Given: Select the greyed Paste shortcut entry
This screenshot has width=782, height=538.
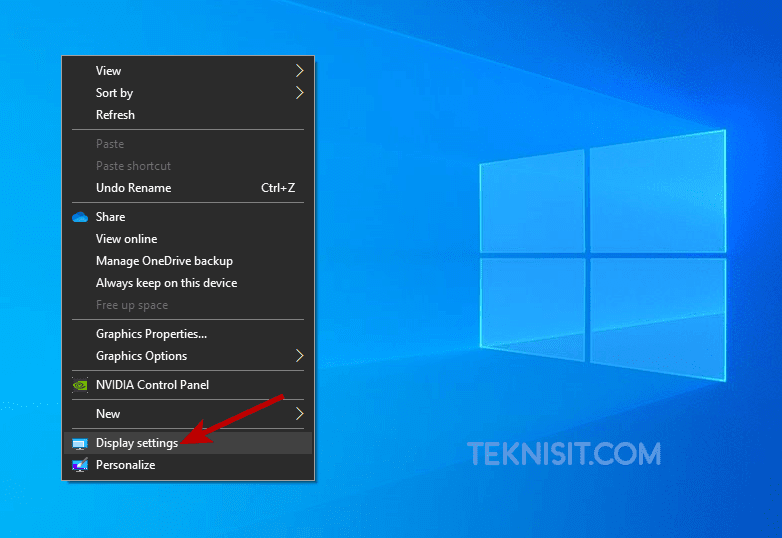Looking at the screenshot, I should coord(188,166).
